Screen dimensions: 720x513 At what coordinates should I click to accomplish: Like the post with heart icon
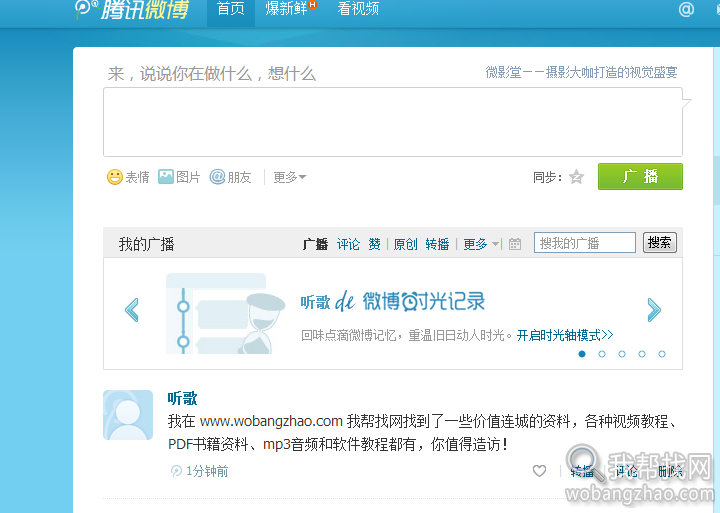(x=540, y=471)
